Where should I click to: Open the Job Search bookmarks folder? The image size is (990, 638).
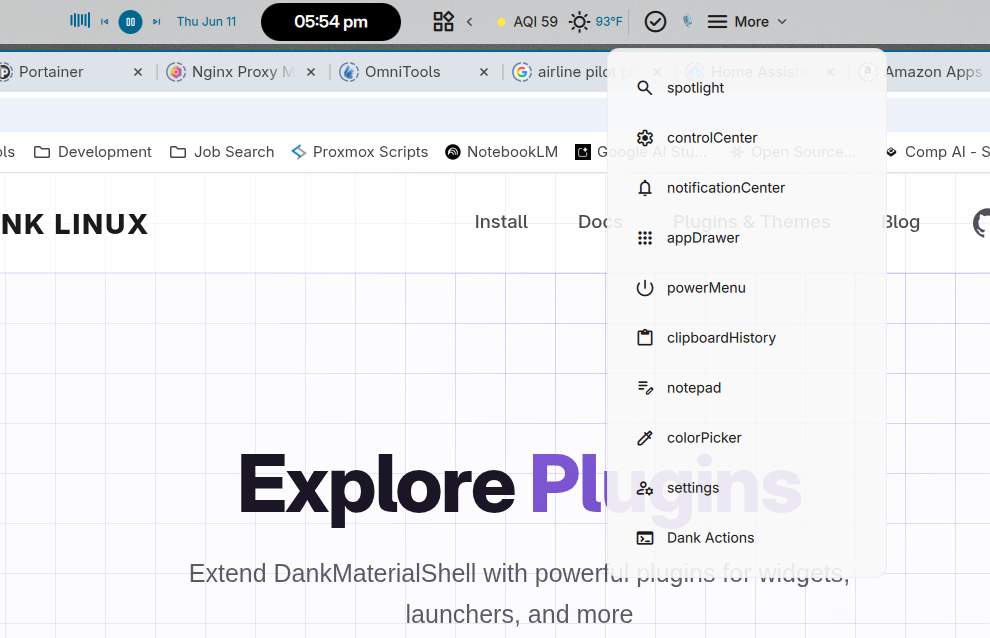[222, 152]
